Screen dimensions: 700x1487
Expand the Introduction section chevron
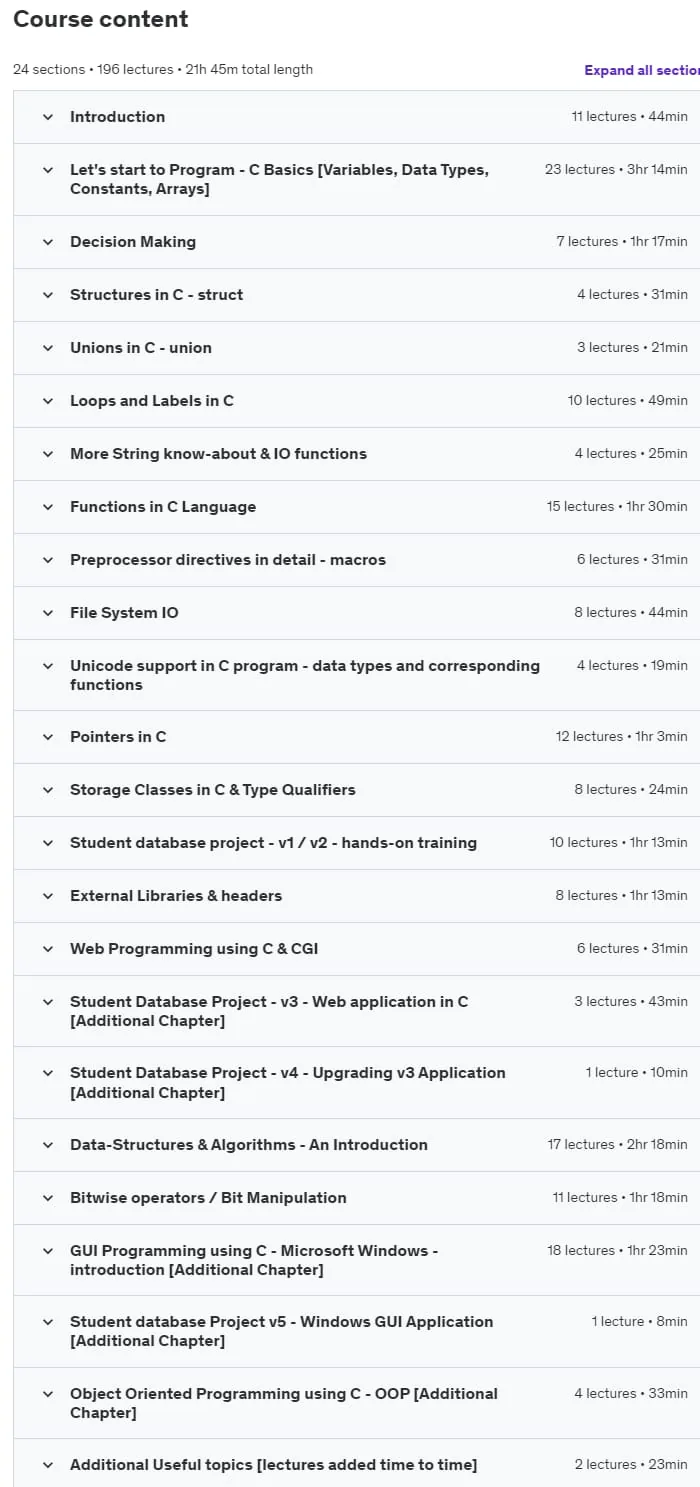click(47, 117)
